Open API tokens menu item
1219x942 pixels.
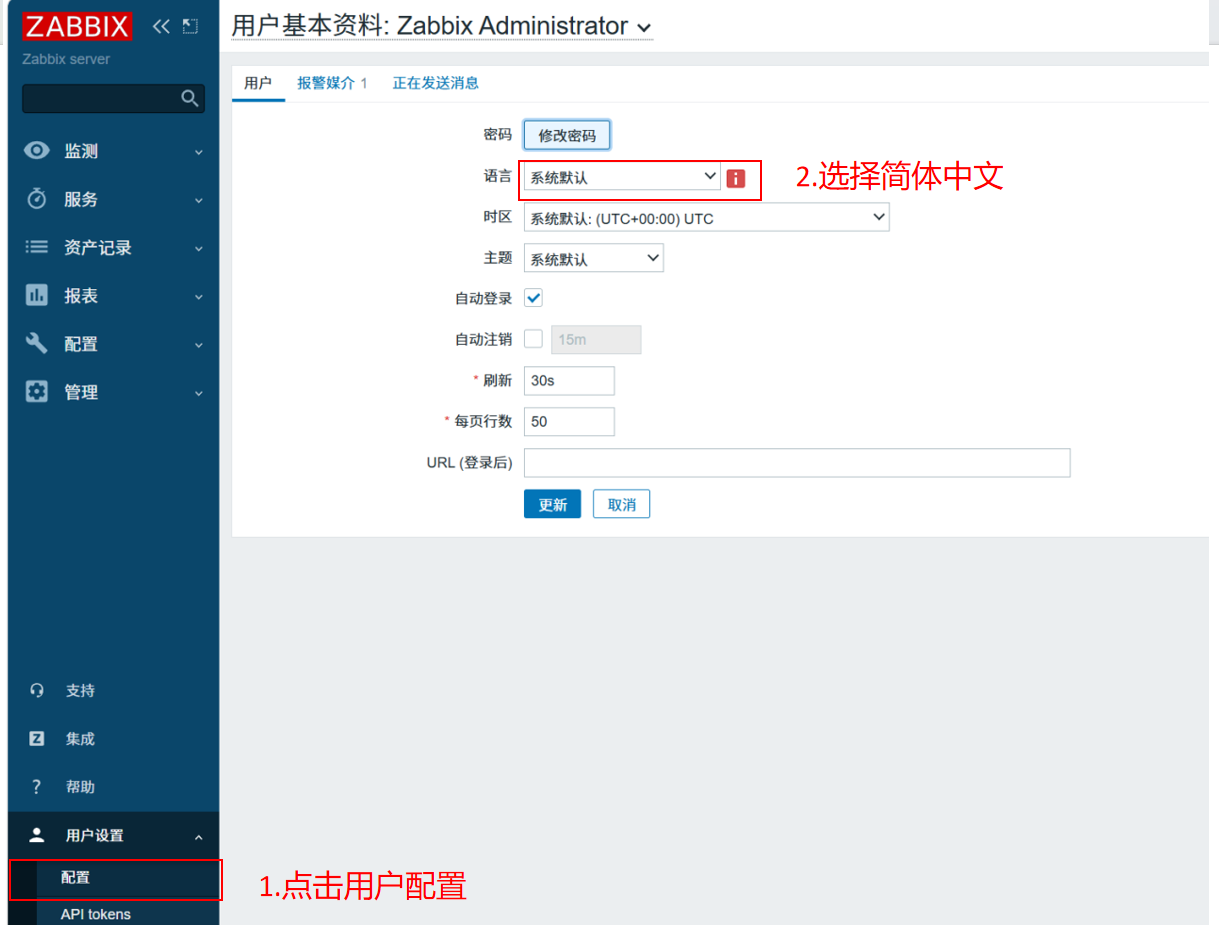coord(95,914)
